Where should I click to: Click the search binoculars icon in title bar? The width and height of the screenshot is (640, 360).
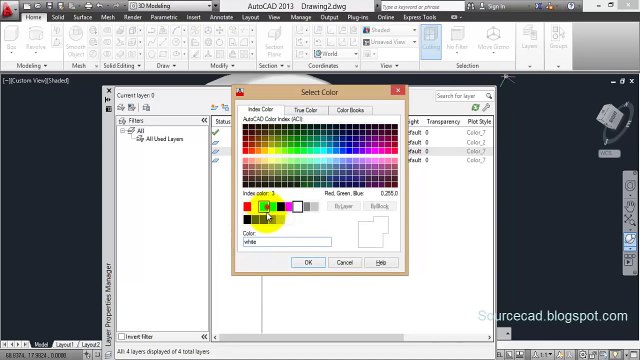click(x=471, y=6)
